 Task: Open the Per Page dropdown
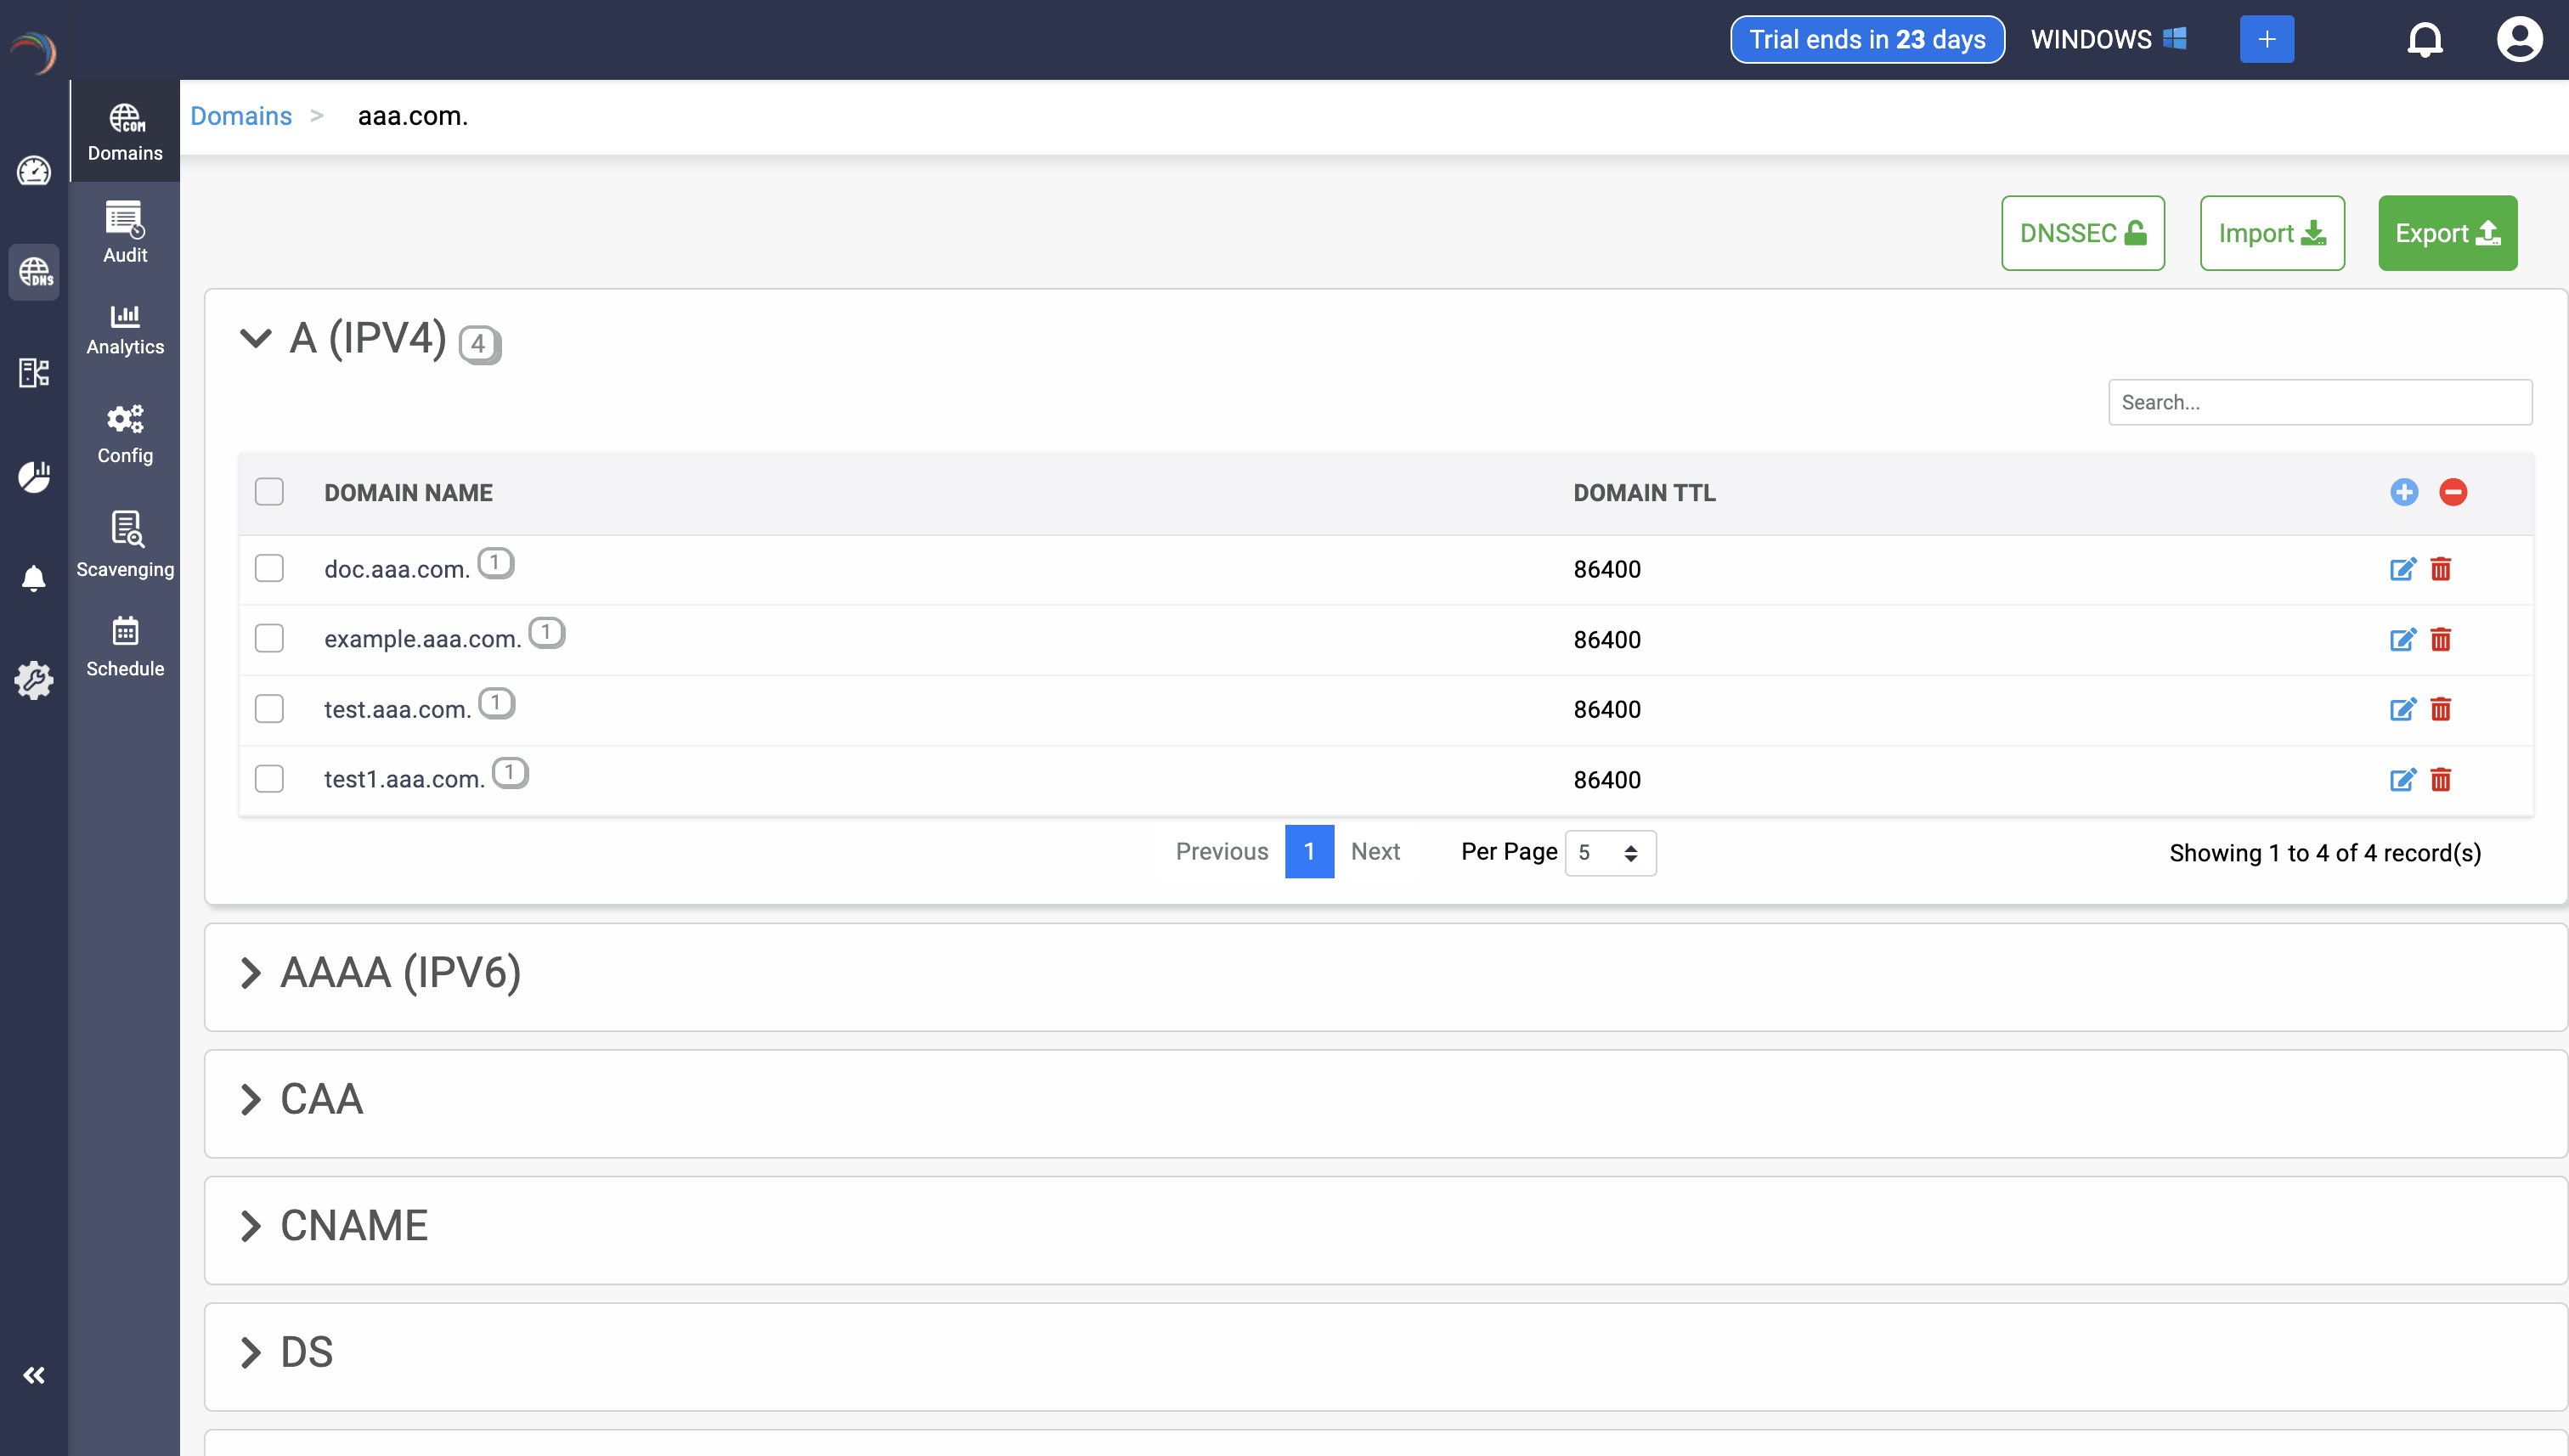[1609, 853]
